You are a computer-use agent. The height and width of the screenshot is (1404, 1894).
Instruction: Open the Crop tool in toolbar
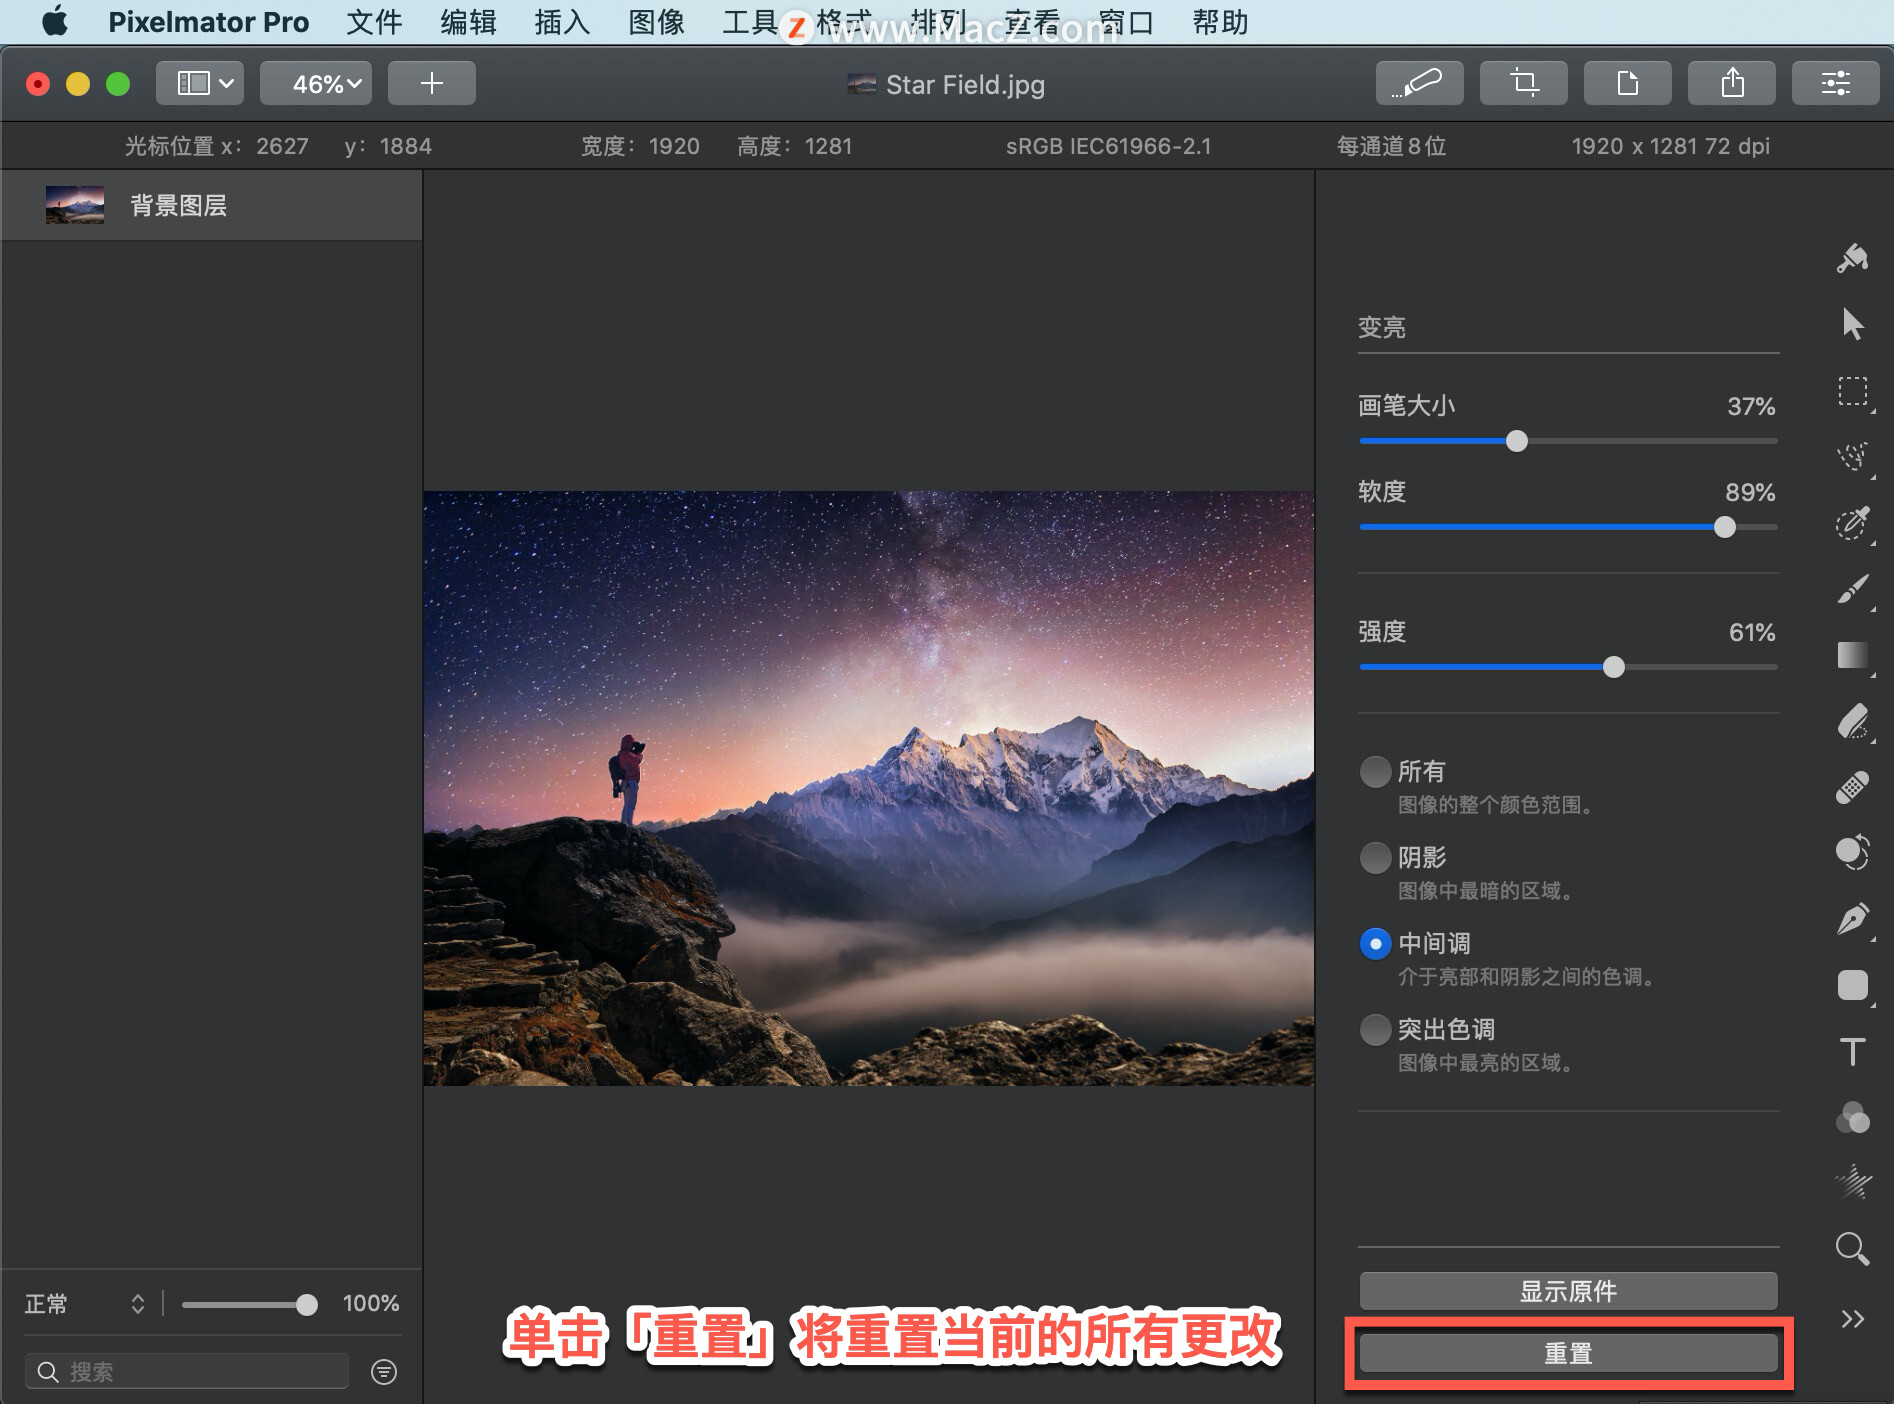point(1524,83)
